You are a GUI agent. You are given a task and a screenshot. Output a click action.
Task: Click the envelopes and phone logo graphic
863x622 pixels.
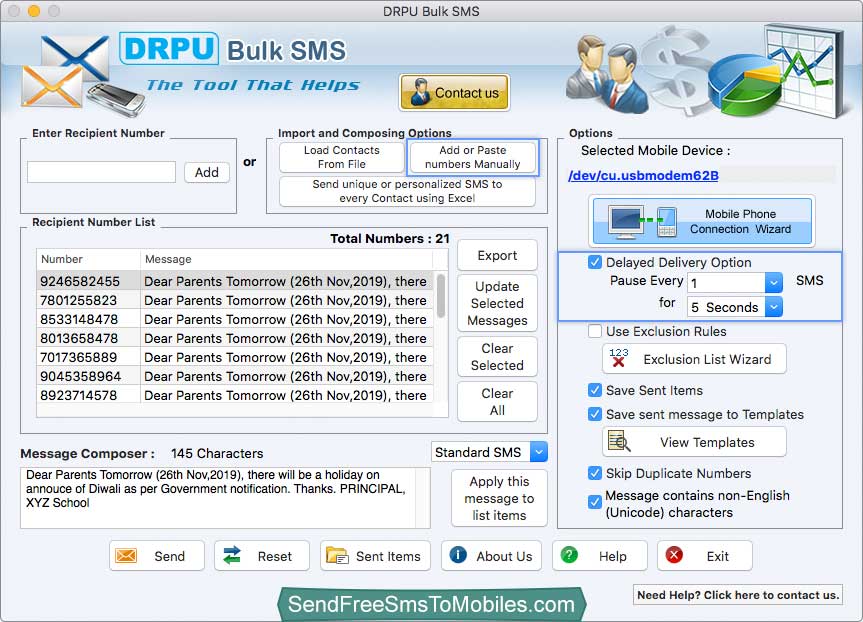point(83,76)
